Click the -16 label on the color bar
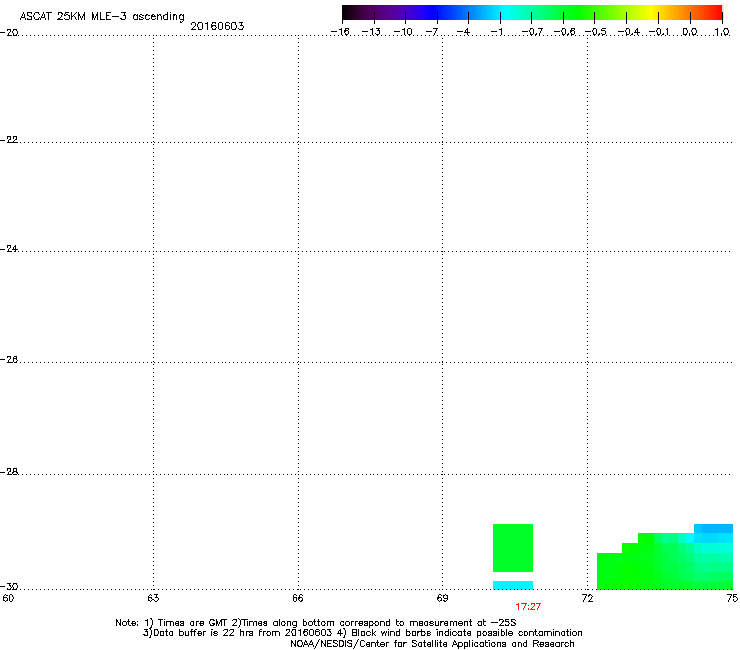 (x=340, y=32)
